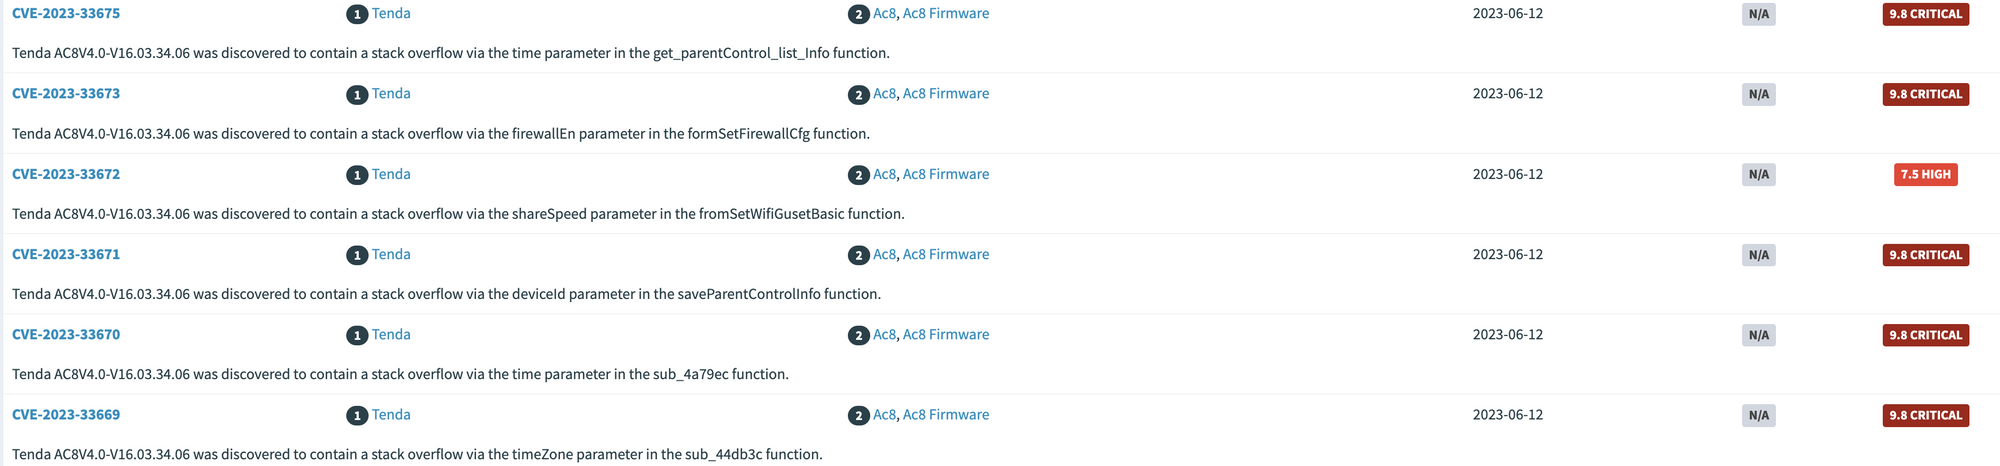This screenshot has width=2000, height=466.
Task: Click the vendor count badge for CVE-2023-33673
Action: click(357, 95)
